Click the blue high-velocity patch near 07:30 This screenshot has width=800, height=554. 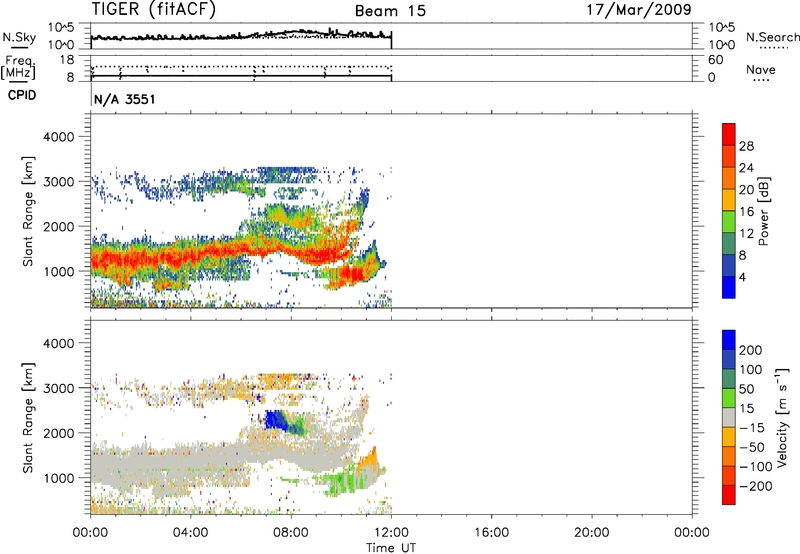coord(276,419)
